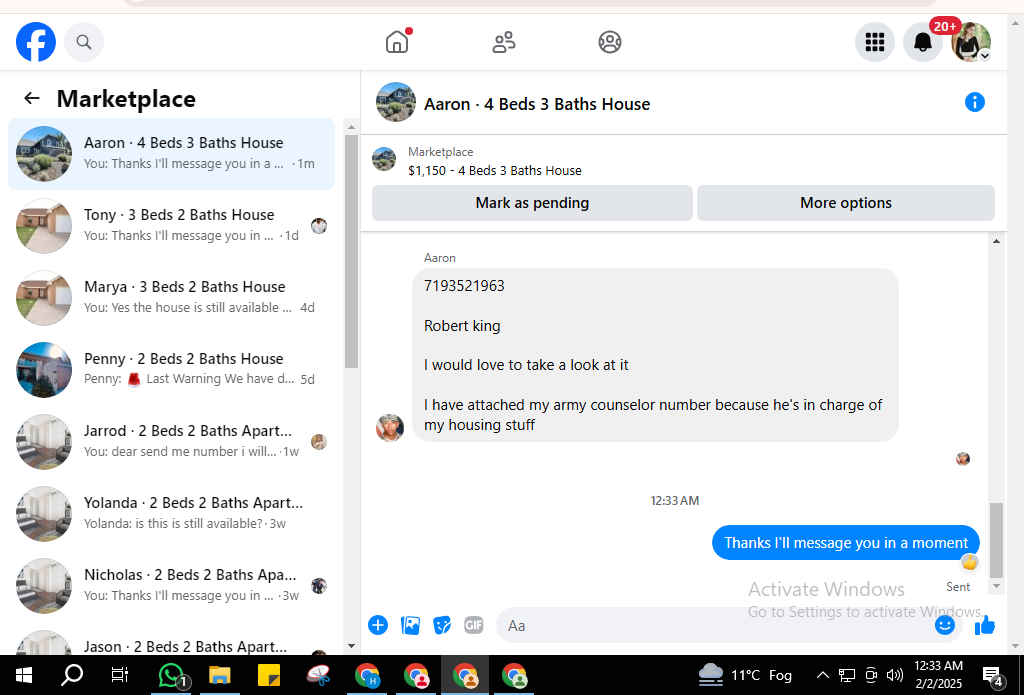Click conversation list scrollbar thumb
Image resolution: width=1024 pixels, height=695 pixels.
pyautogui.click(x=351, y=251)
